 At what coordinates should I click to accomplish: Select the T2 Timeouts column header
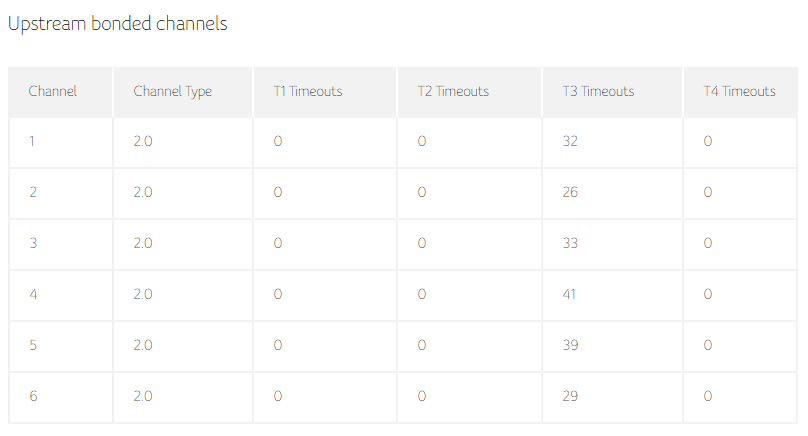click(453, 91)
